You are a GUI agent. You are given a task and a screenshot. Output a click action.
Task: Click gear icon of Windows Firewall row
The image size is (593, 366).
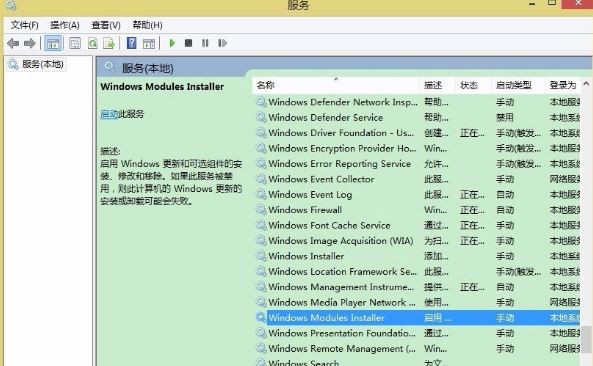click(261, 210)
